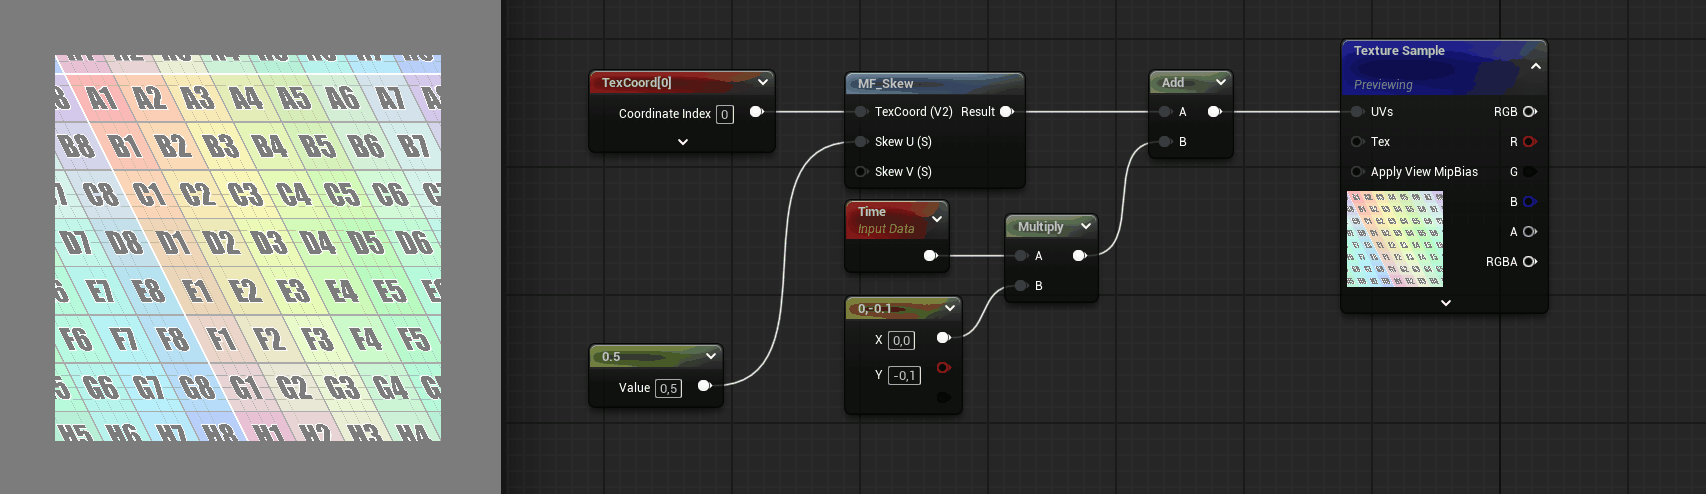Click the Texture Sample R output pin

(1530, 142)
